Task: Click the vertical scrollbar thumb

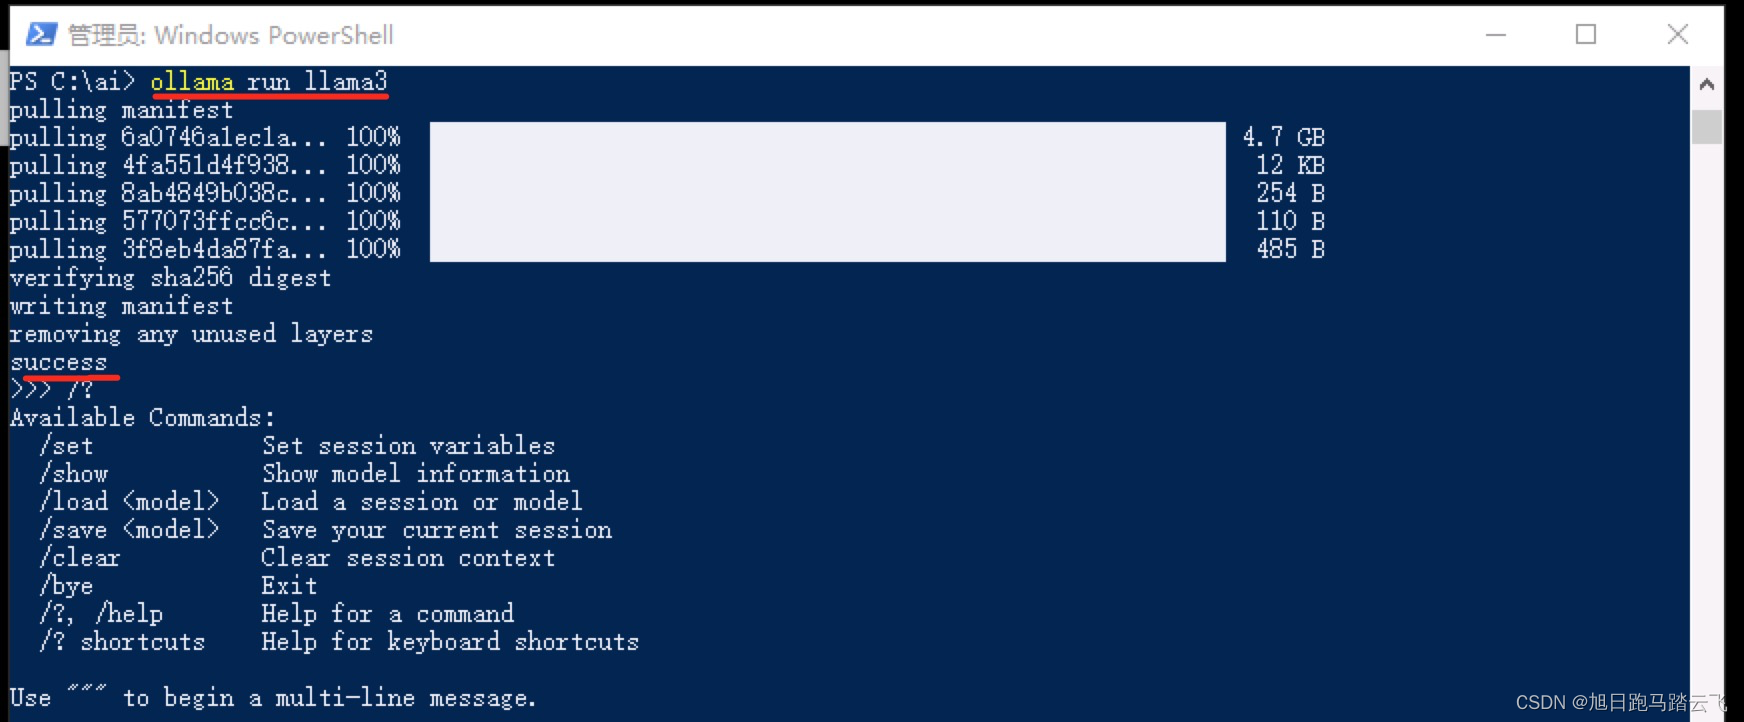Action: point(1706,127)
